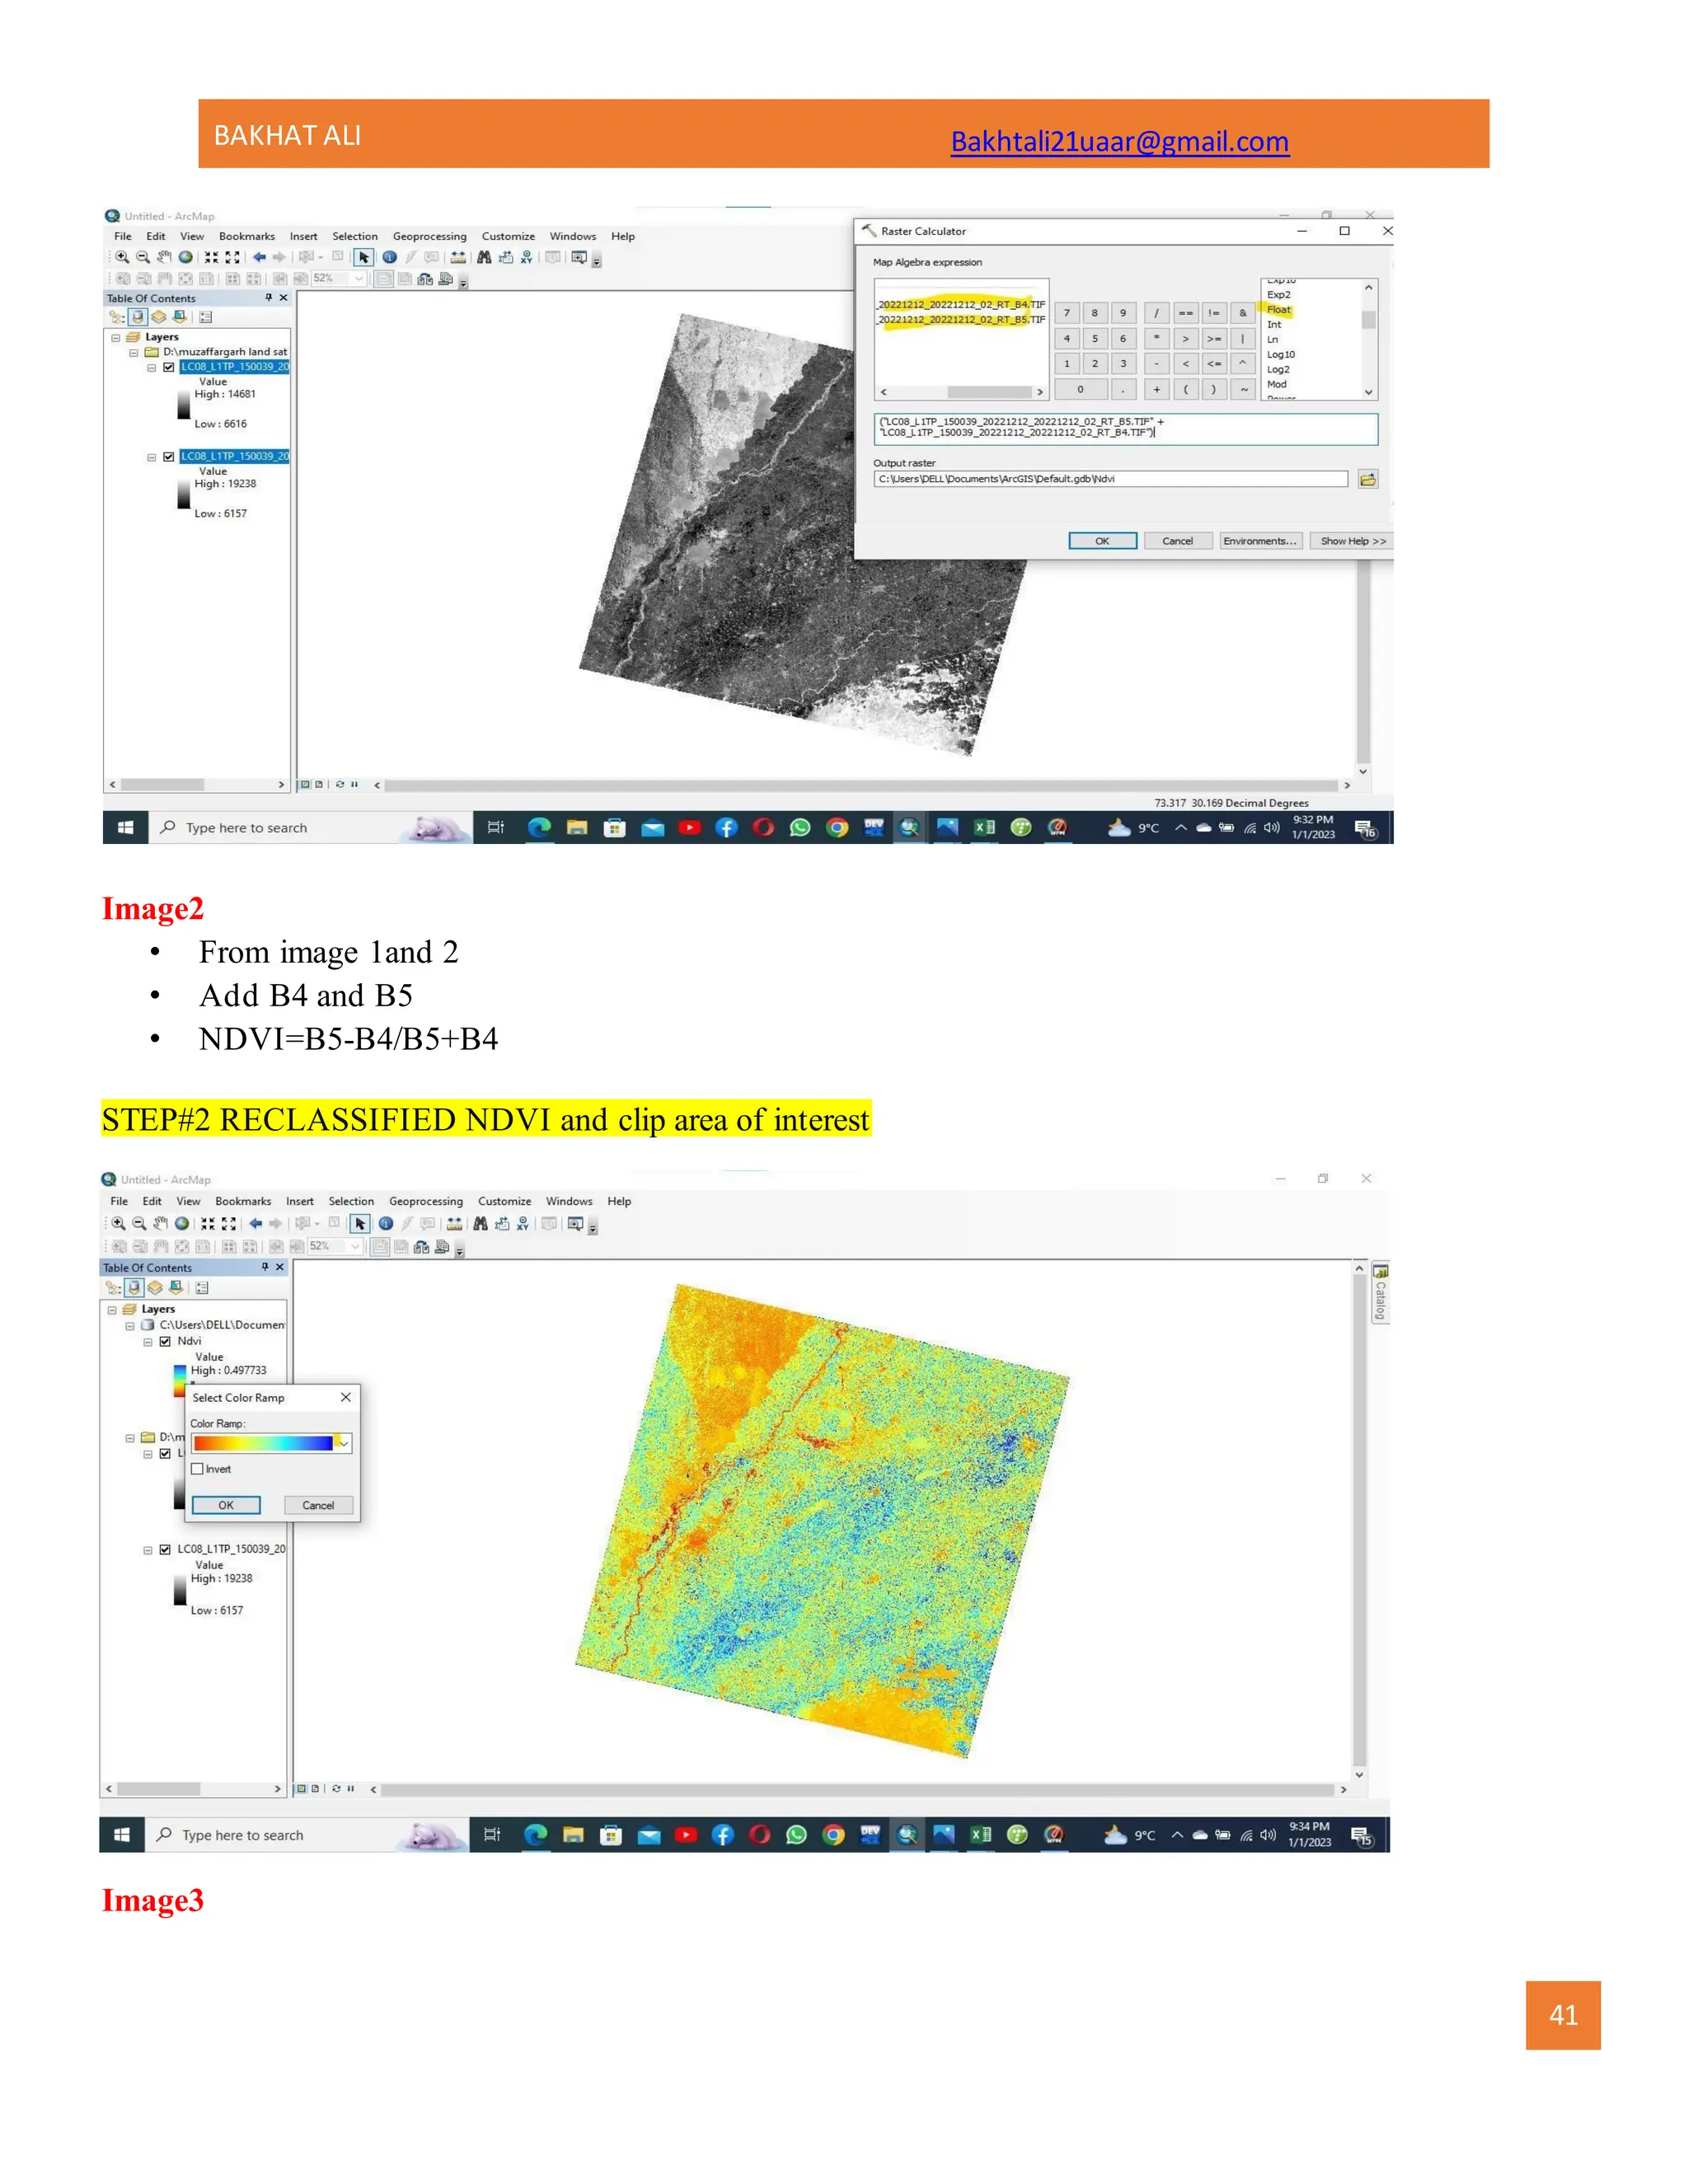Click List By Source icon in color ramp screenshot

(134, 1287)
